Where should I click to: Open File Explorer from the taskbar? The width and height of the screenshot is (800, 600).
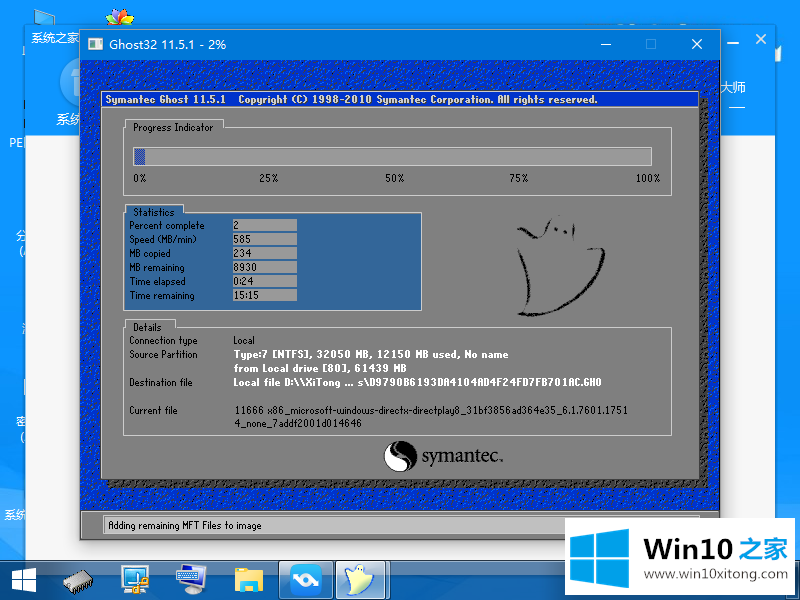[x=248, y=580]
